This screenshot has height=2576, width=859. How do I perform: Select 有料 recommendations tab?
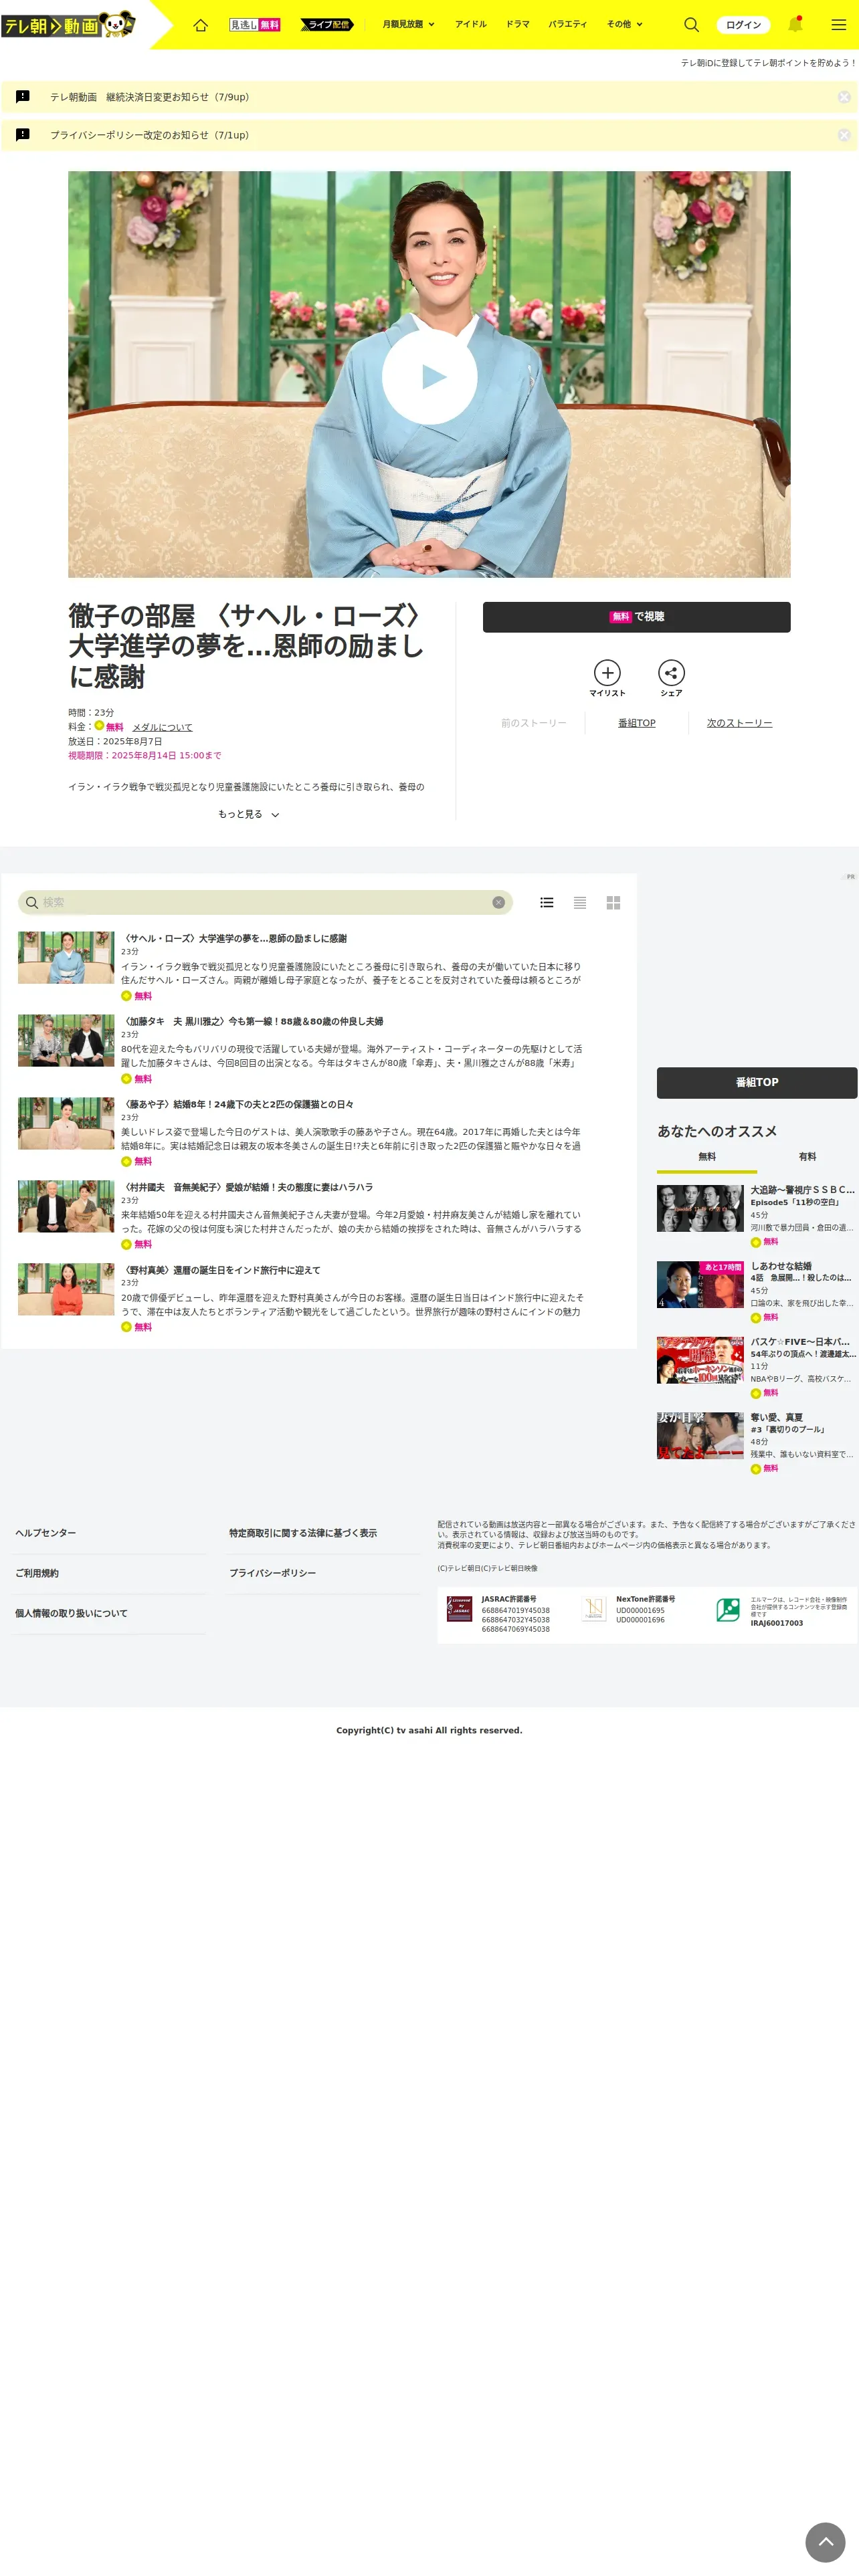(x=807, y=1157)
